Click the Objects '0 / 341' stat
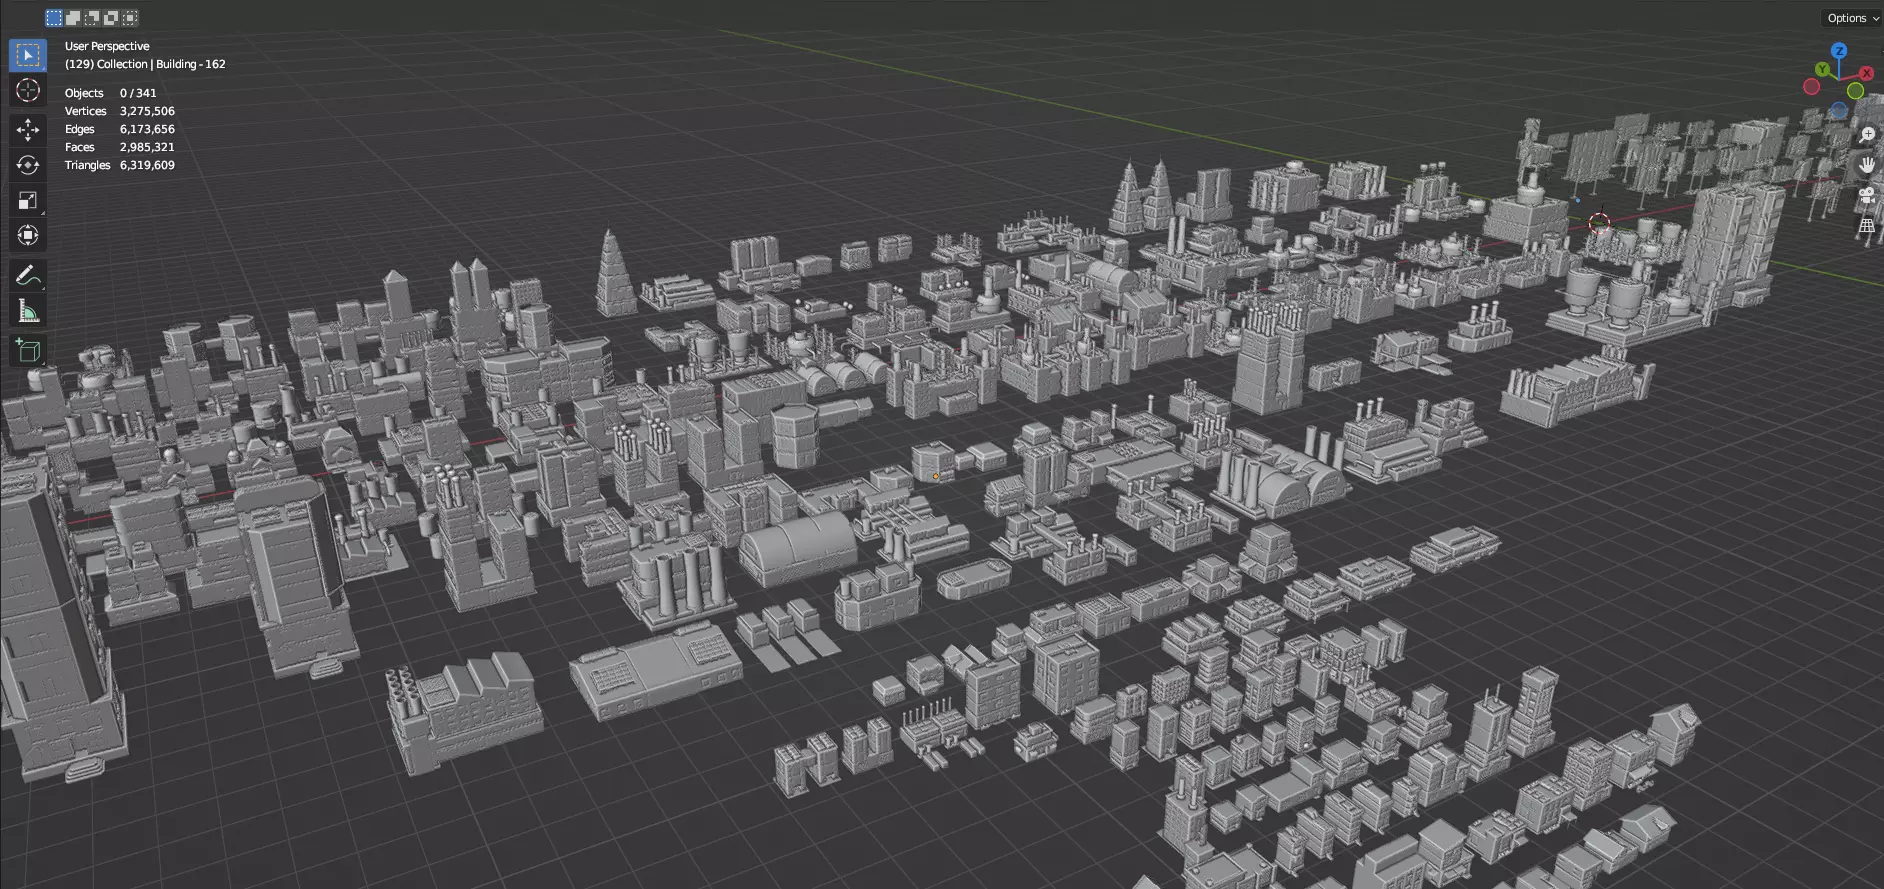 pos(138,93)
